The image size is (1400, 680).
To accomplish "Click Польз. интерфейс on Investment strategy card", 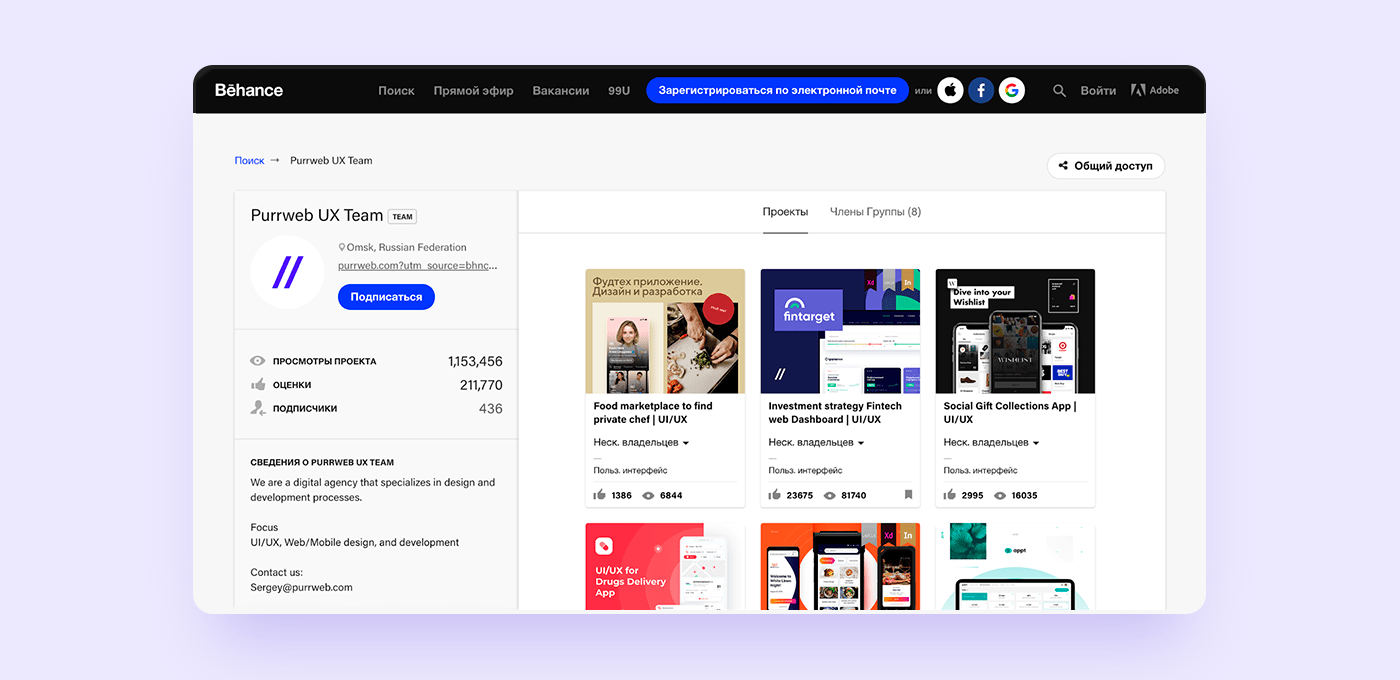I will click(805, 470).
